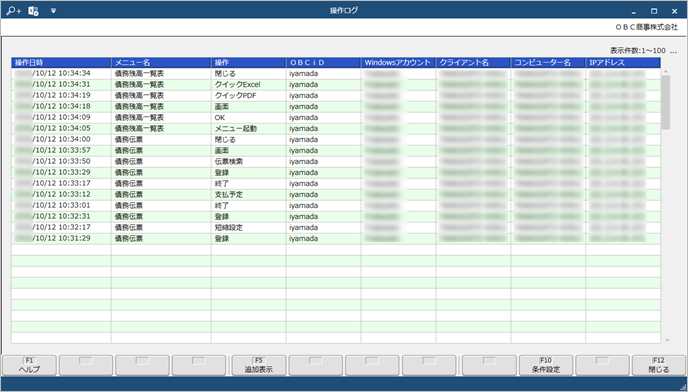The height and width of the screenshot is (392, 688).
Task: Click the magnifier-plus search icon in title bar
Action: (x=14, y=10)
